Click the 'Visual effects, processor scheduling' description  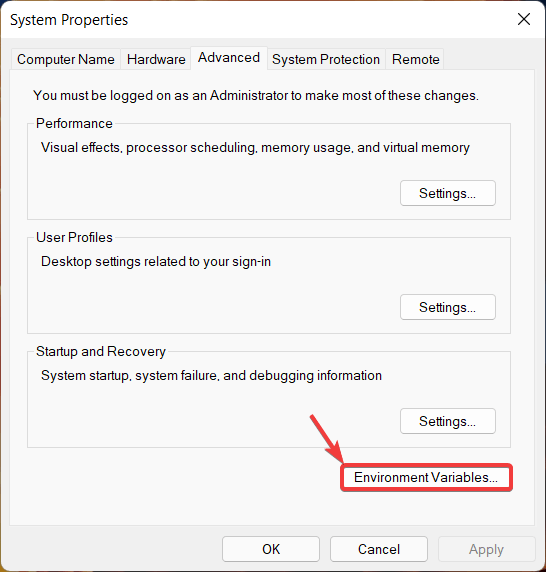pos(255,148)
